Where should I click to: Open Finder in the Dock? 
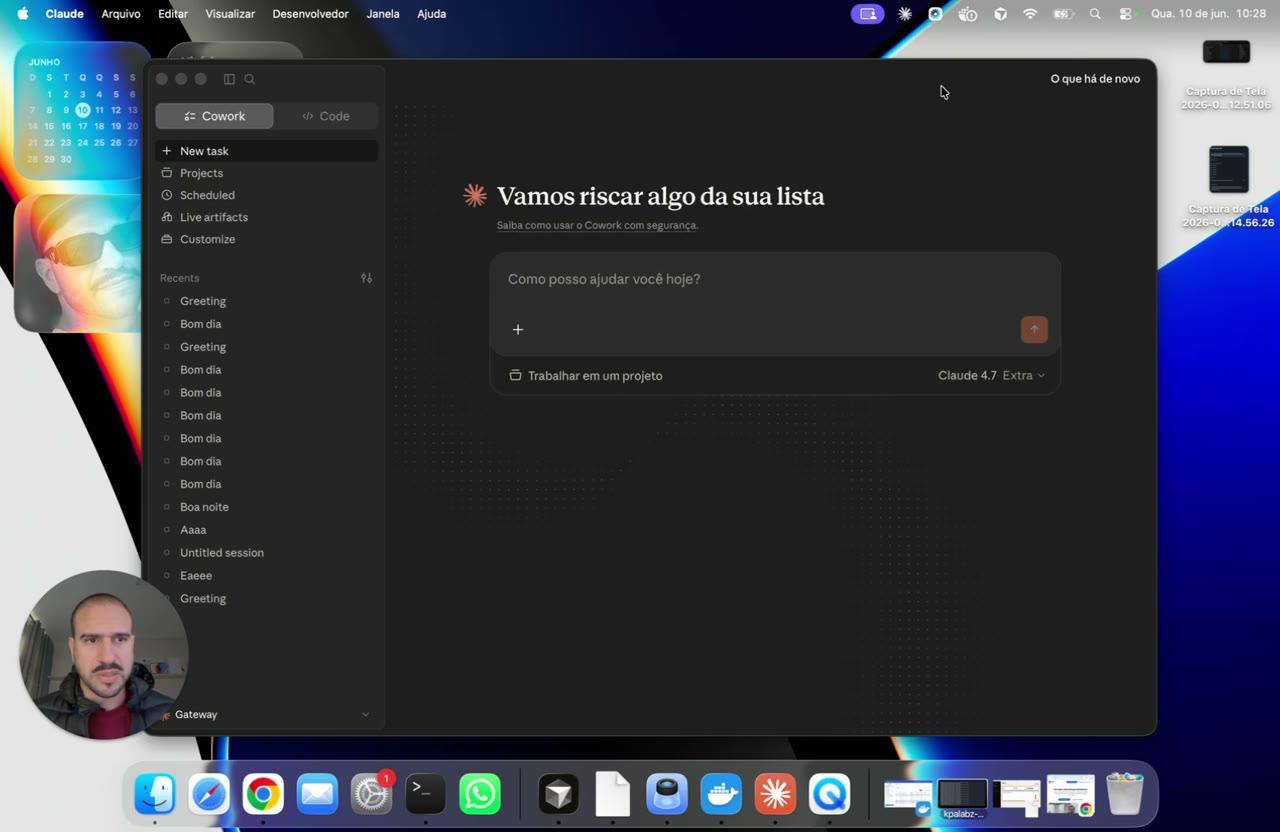click(155, 795)
